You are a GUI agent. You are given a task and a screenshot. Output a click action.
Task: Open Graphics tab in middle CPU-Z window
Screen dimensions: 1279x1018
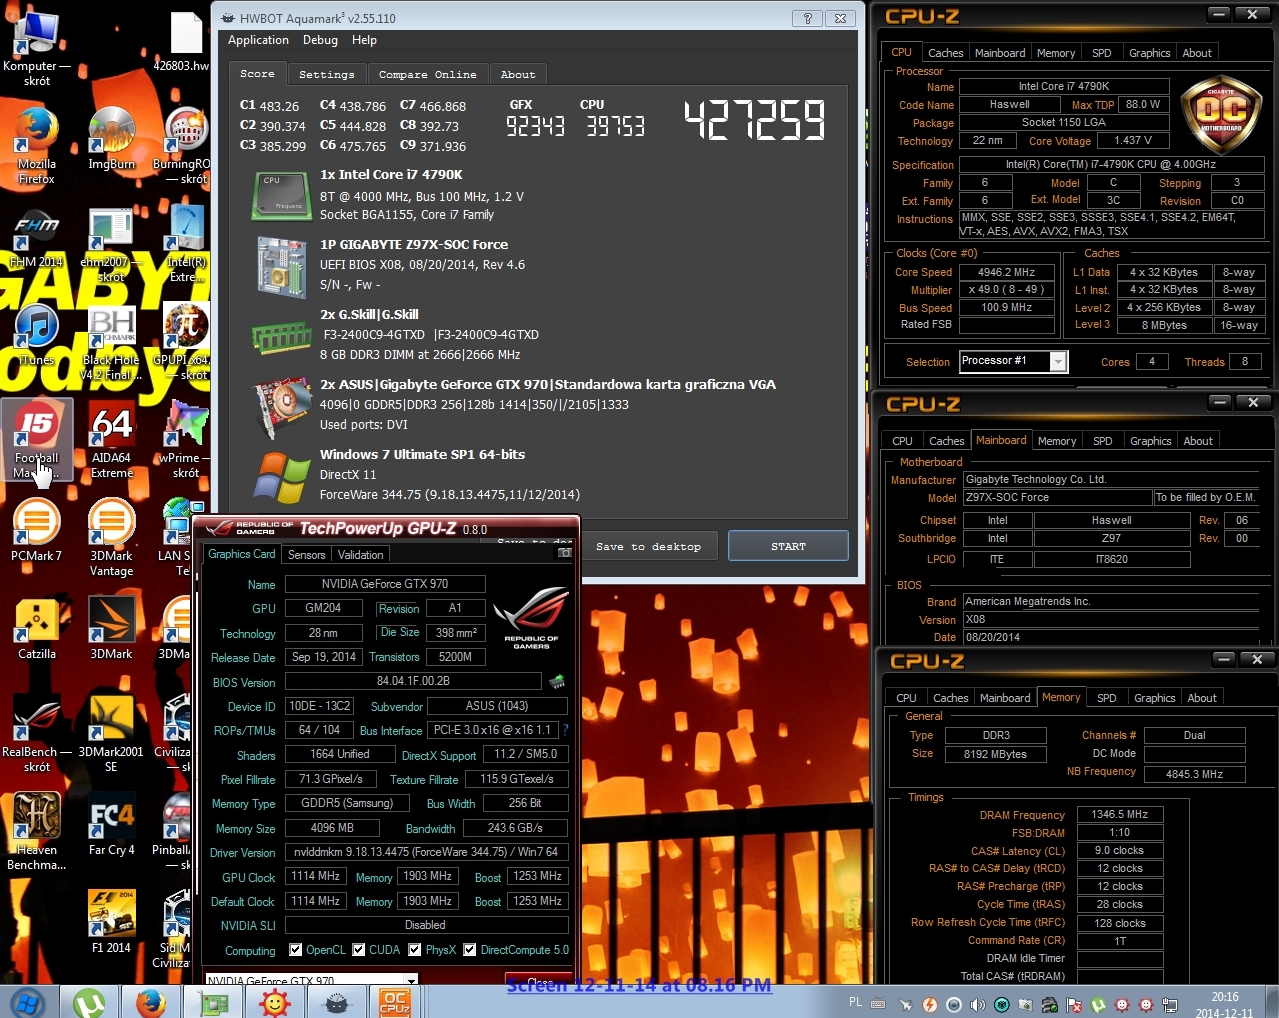click(1150, 441)
